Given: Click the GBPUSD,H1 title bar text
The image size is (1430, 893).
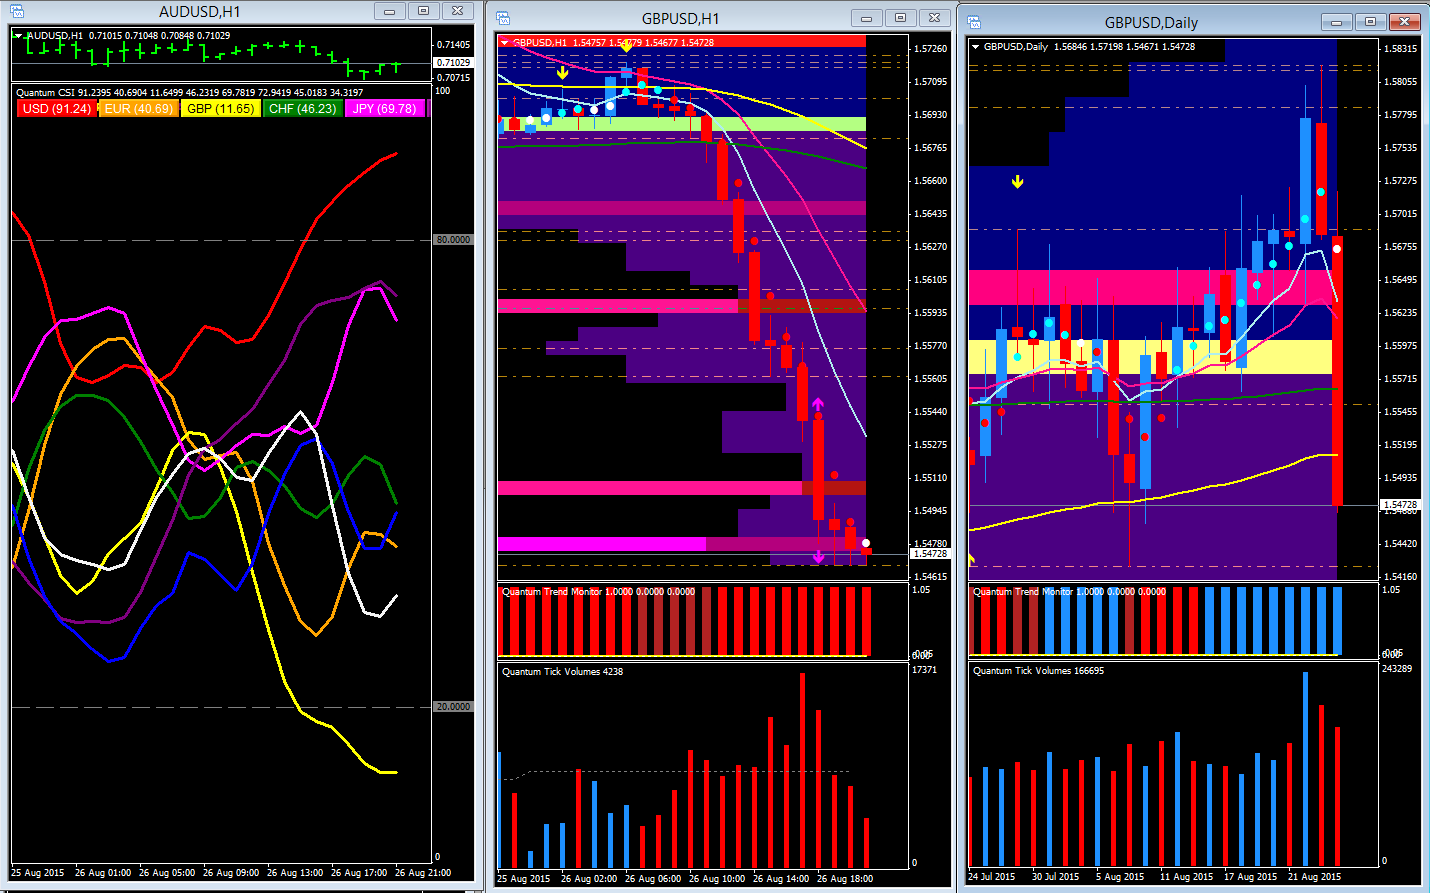Looking at the screenshot, I should tap(680, 19).
